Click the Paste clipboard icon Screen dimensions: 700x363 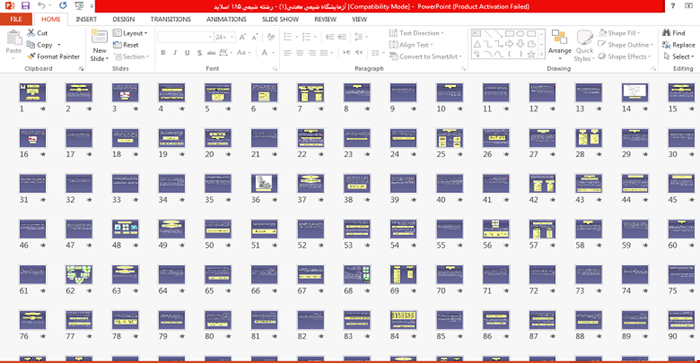(13, 38)
